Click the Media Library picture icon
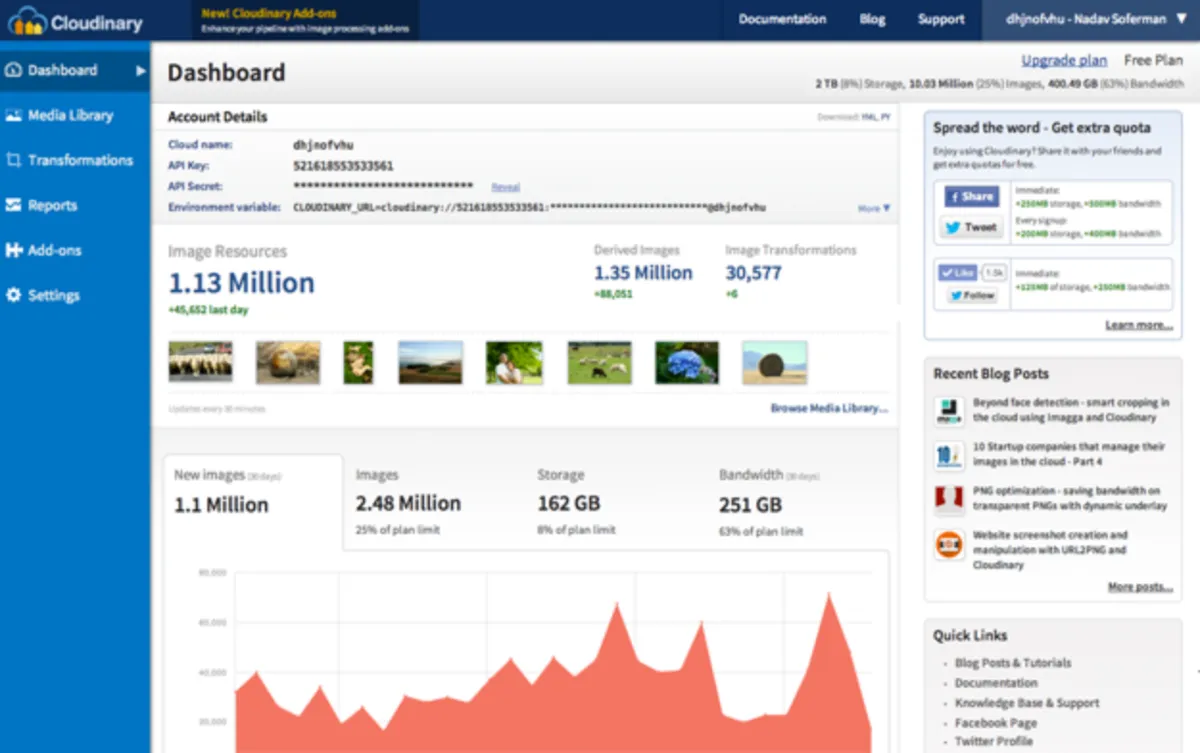Image resolution: width=1200 pixels, height=753 pixels. point(13,115)
